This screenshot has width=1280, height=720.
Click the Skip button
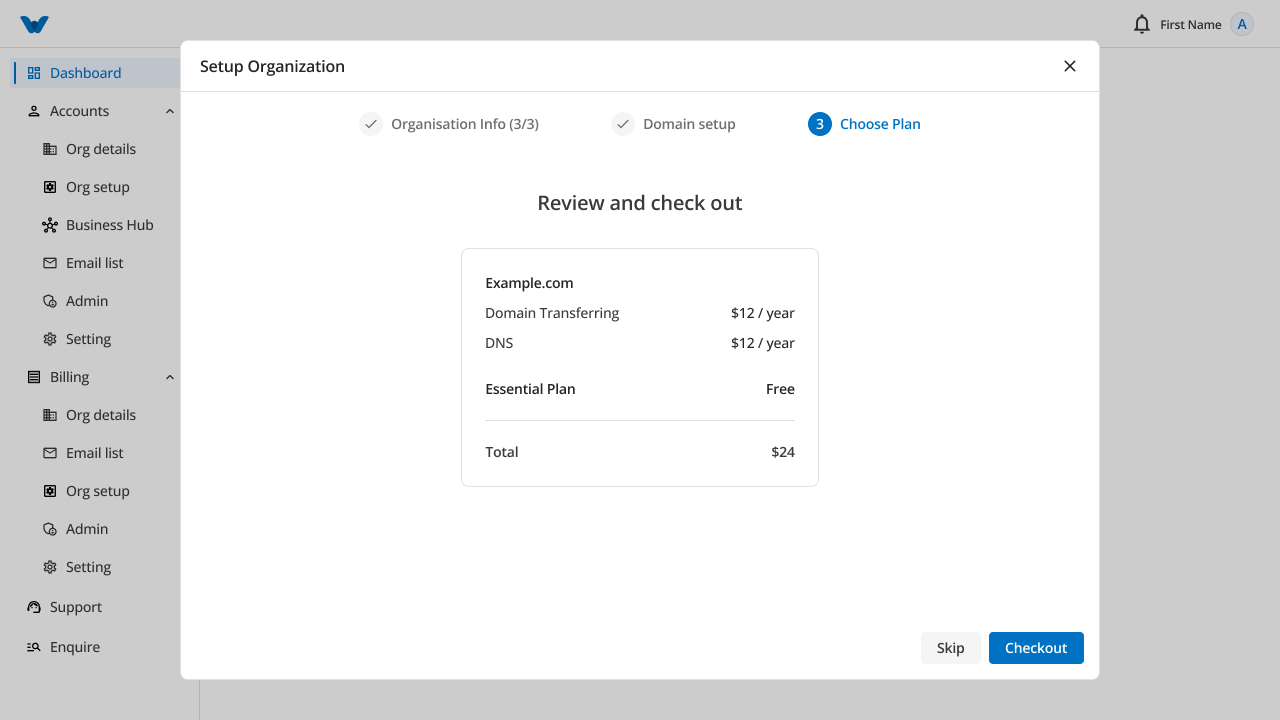[x=951, y=648]
